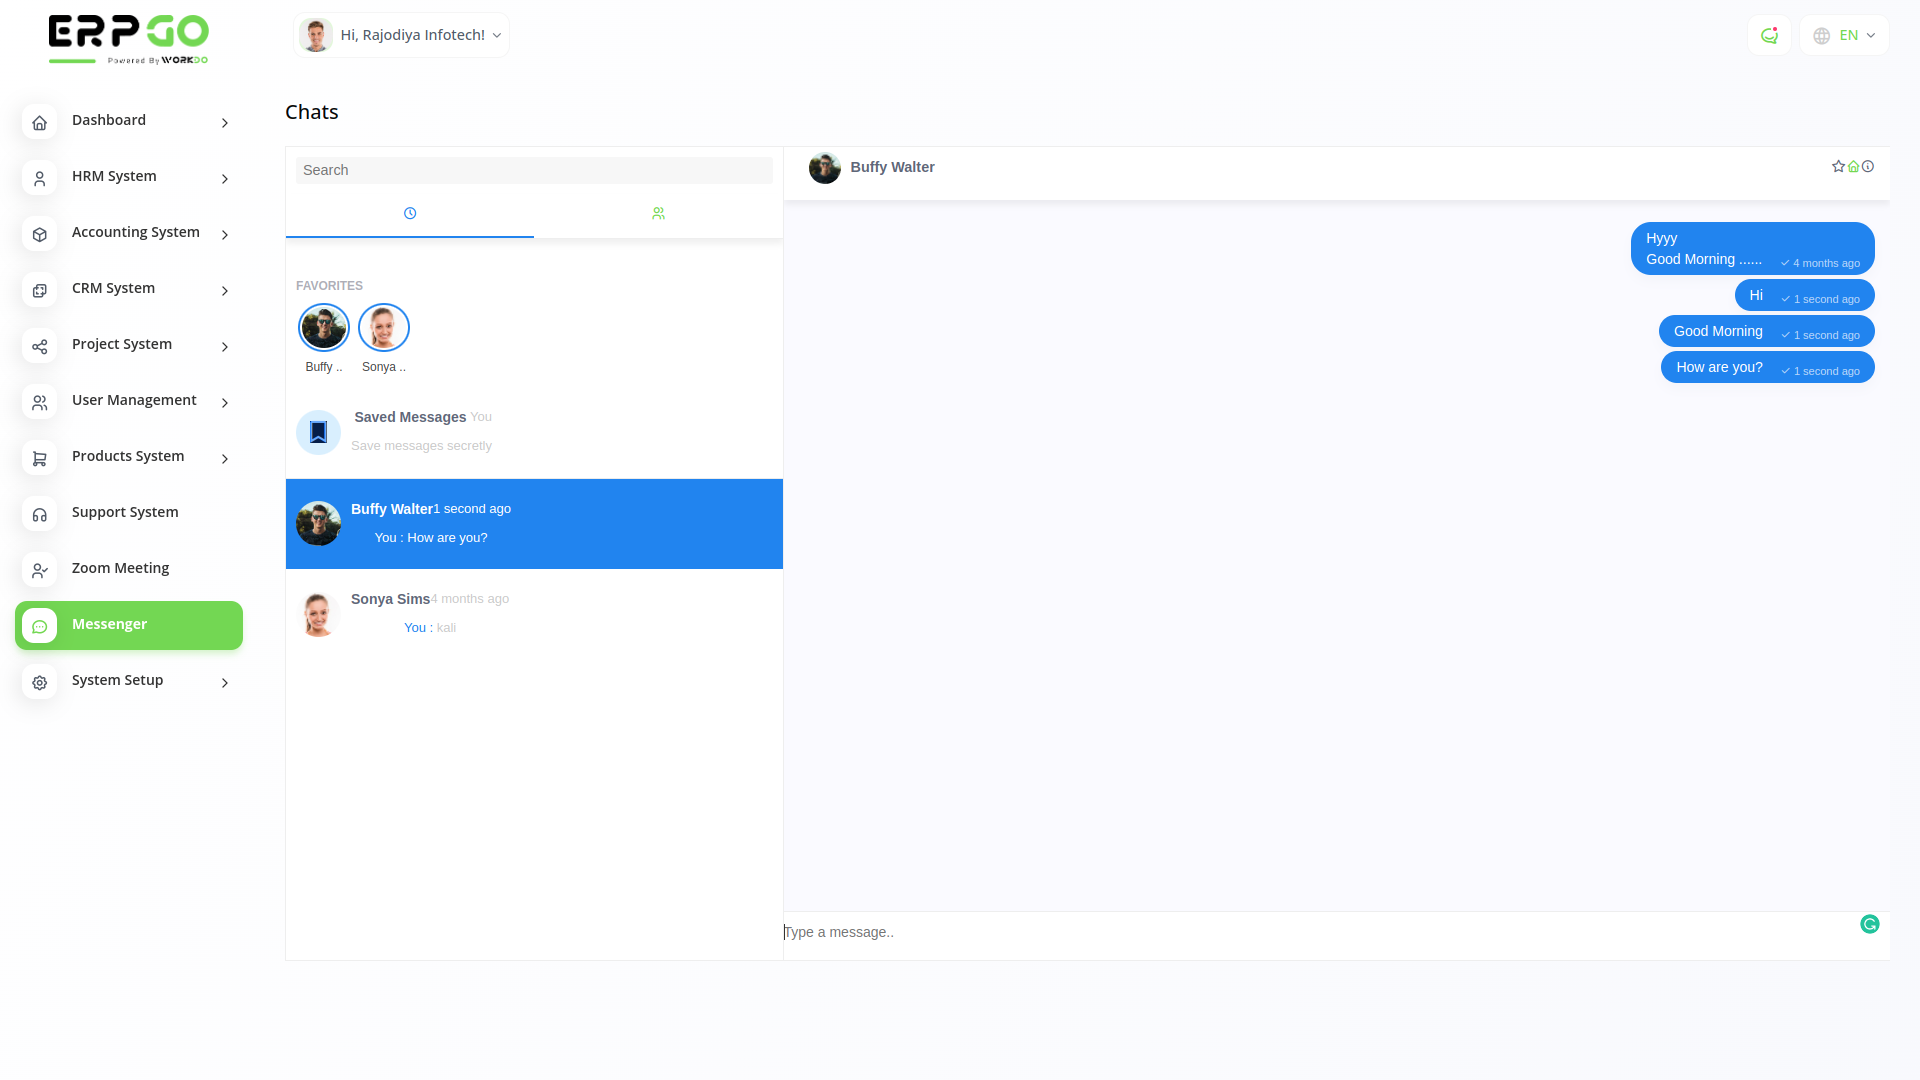This screenshot has height=1080, width=1920.
Task: Click the Grammarly icon in message box
Action: tap(1869, 924)
